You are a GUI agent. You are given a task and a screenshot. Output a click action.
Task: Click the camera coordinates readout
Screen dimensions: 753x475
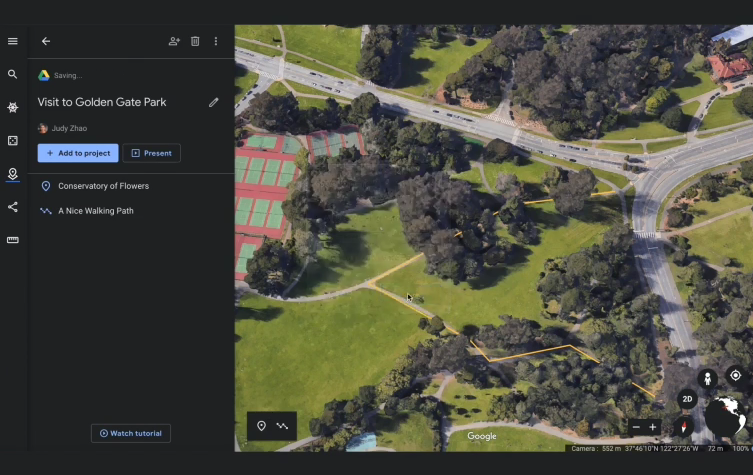pos(633,449)
